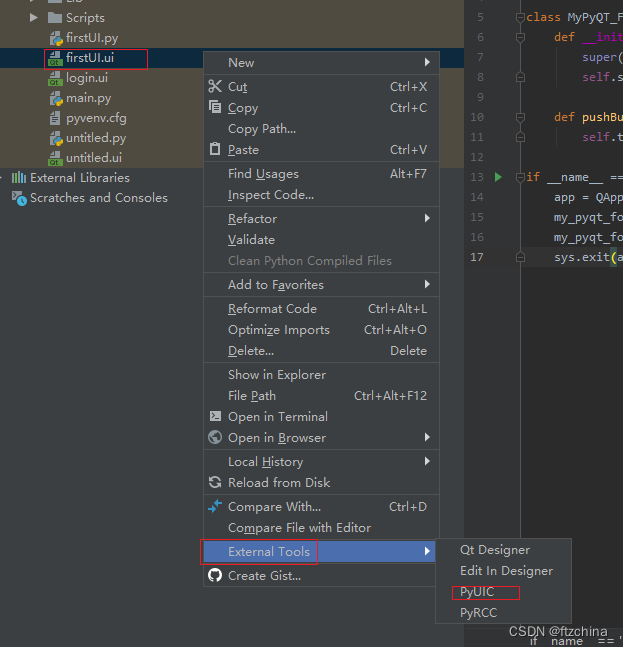
Task: Click the Open in Terminal icon
Action: coord(215,416)
